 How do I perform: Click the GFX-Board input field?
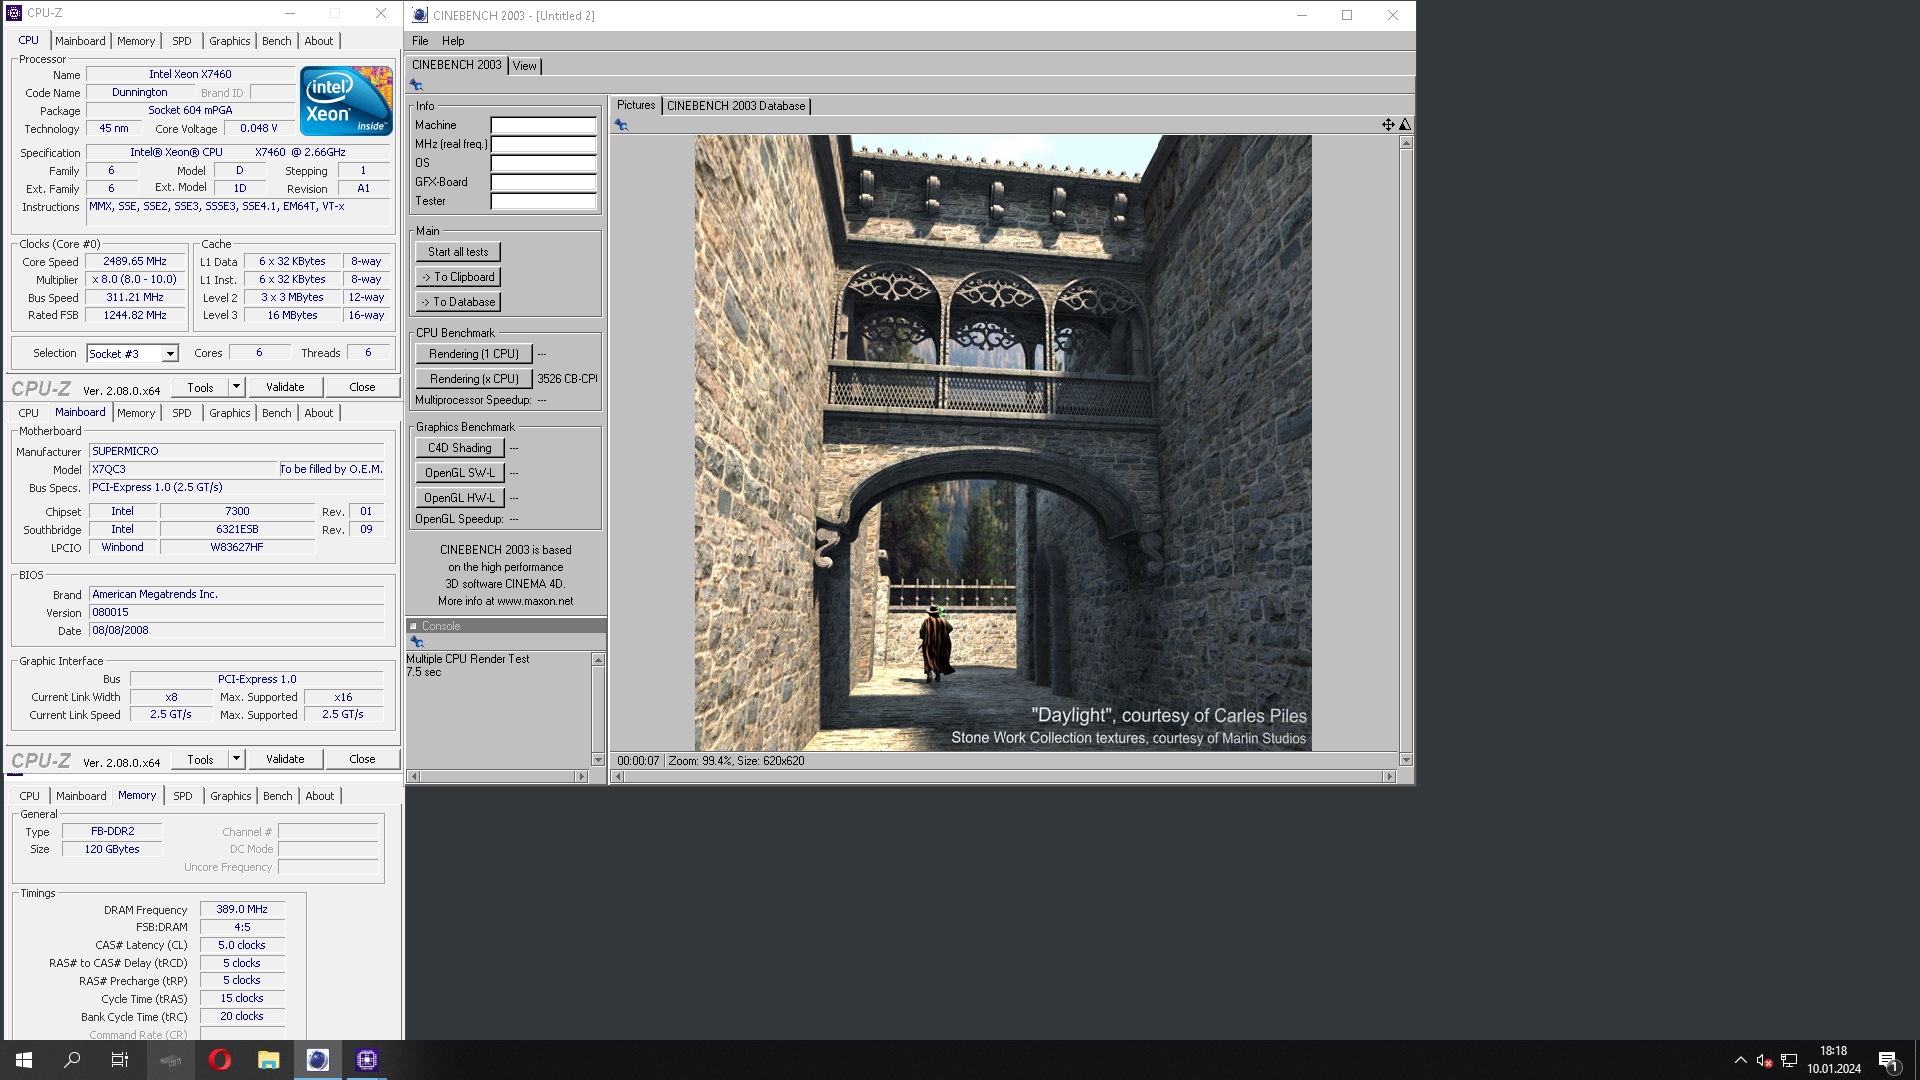(544, 182)
